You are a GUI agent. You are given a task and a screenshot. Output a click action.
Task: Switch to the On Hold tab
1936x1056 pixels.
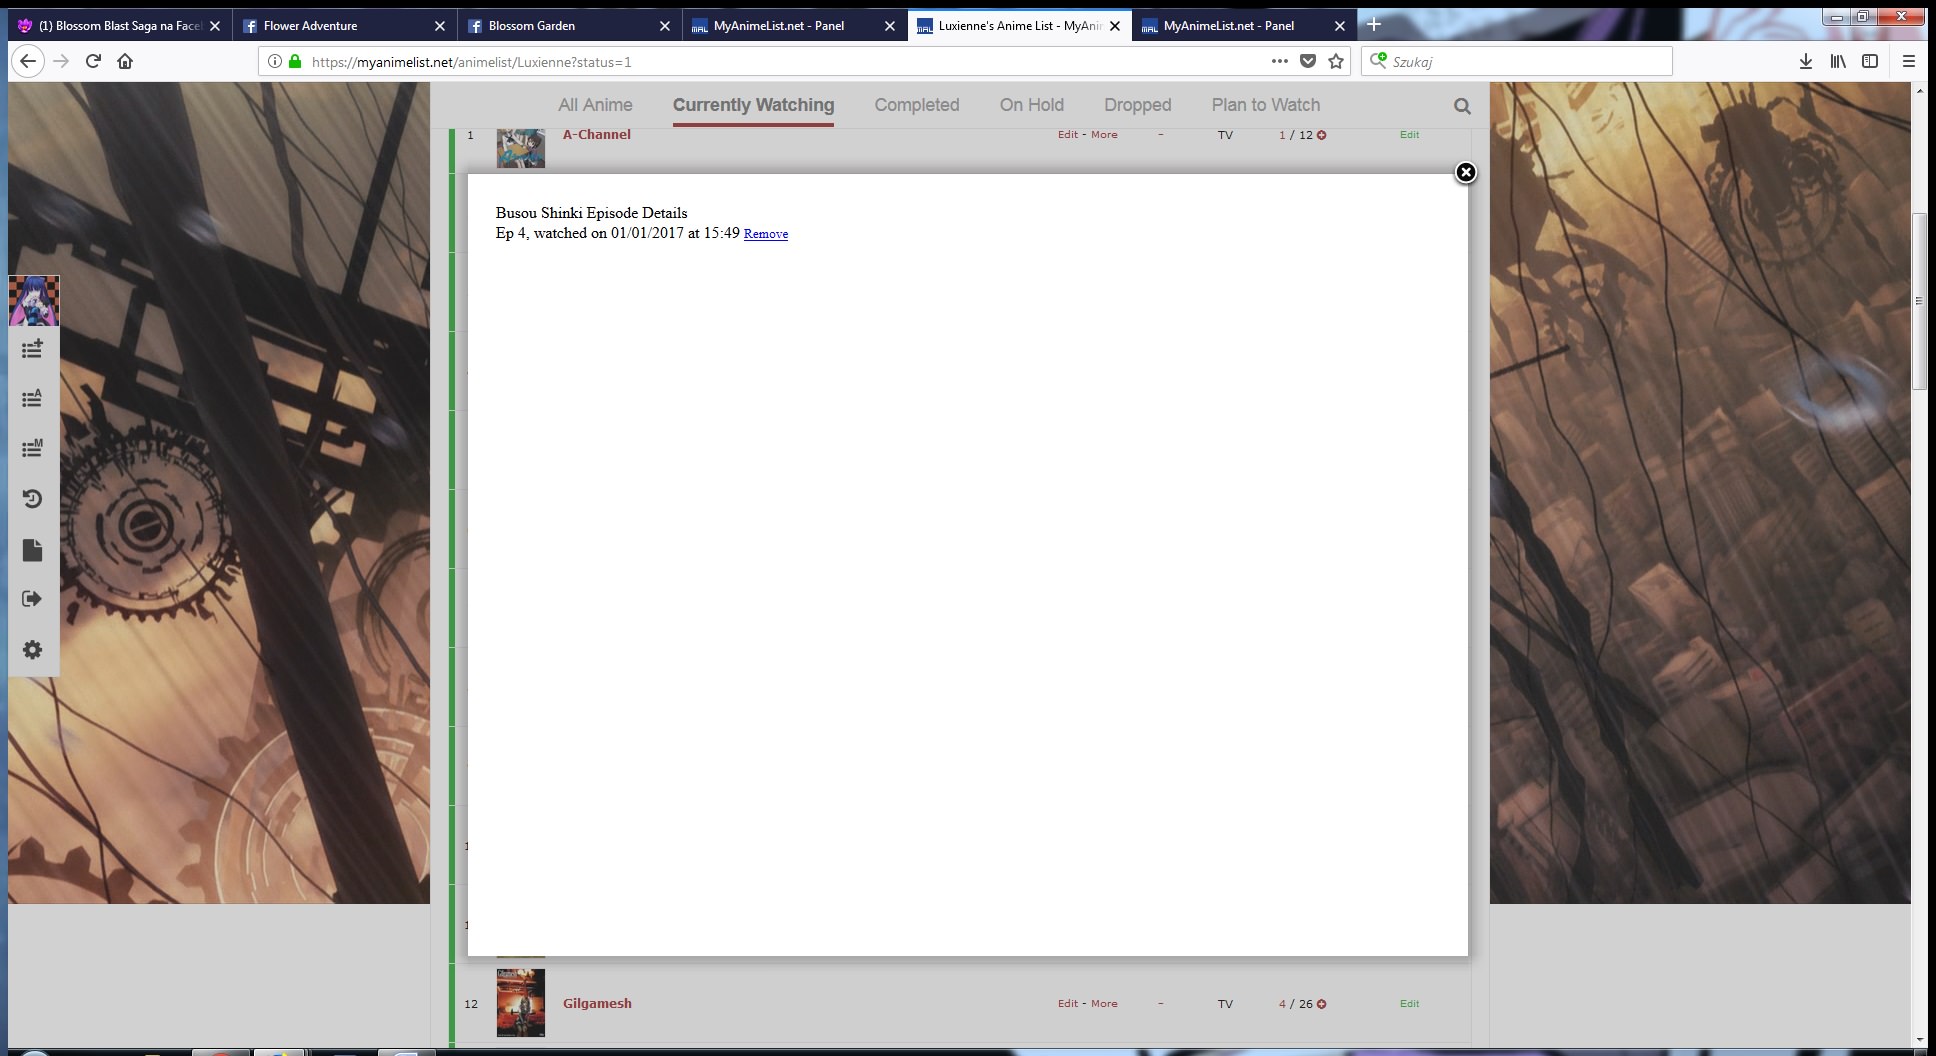coord(1032,105)
